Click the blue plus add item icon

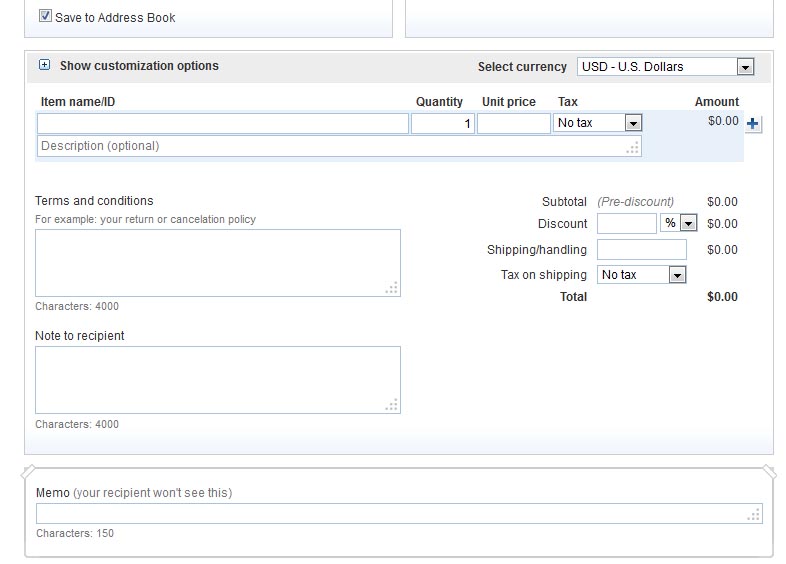click(754, 124)
